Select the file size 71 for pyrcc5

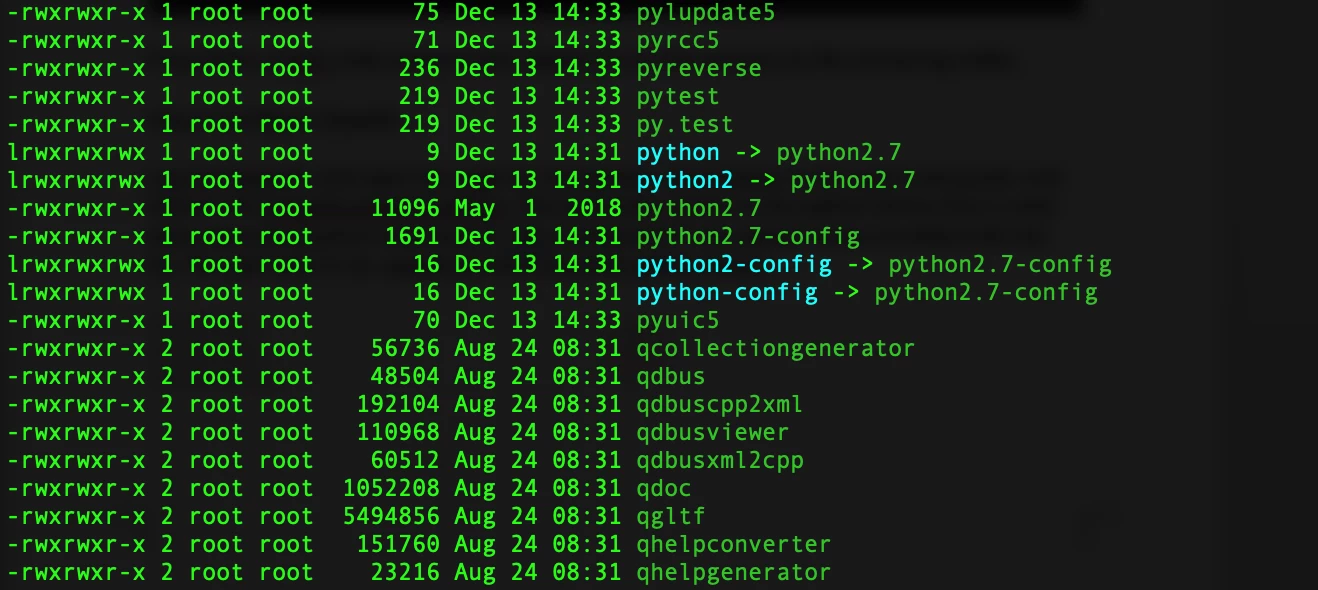coord(427,41)
